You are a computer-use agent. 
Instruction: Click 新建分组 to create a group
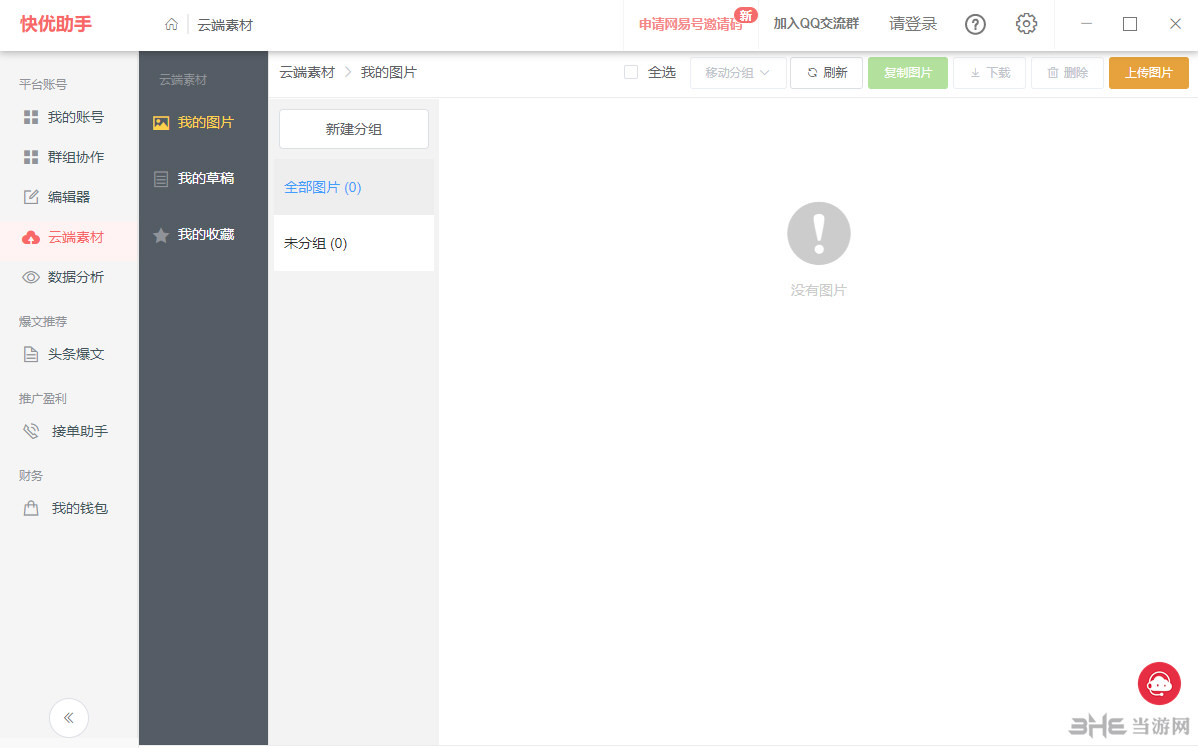(353, 128)
